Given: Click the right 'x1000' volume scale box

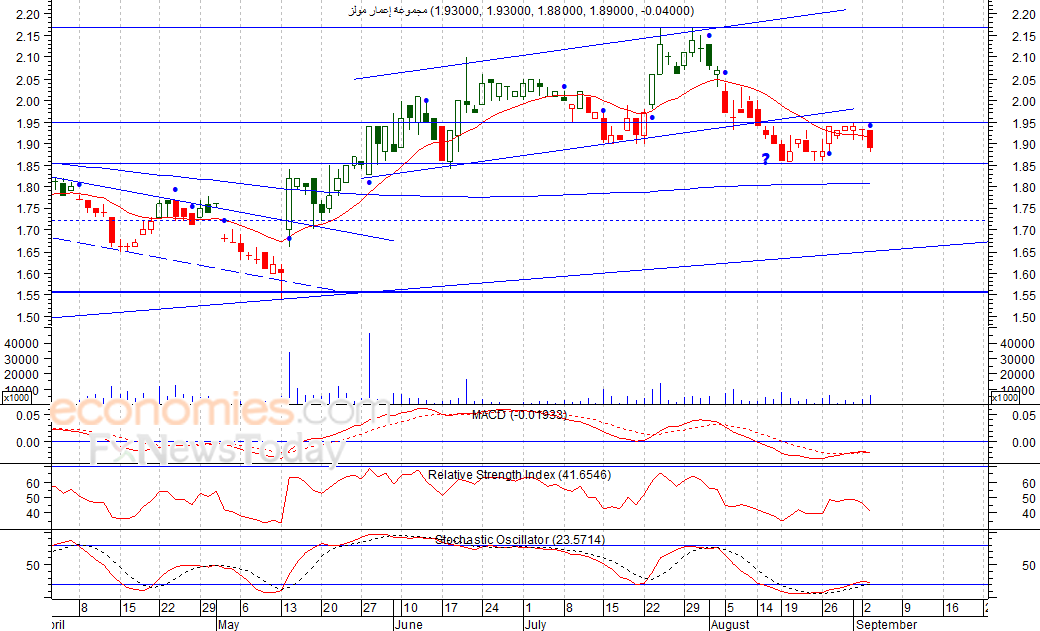Looking at the screenshot, I should click(x=1004, y=397).
